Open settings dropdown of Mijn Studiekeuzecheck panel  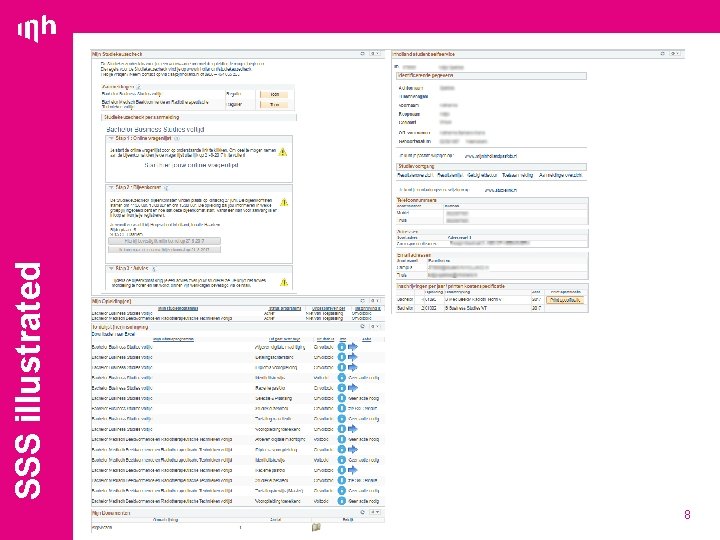pos(375,54)
